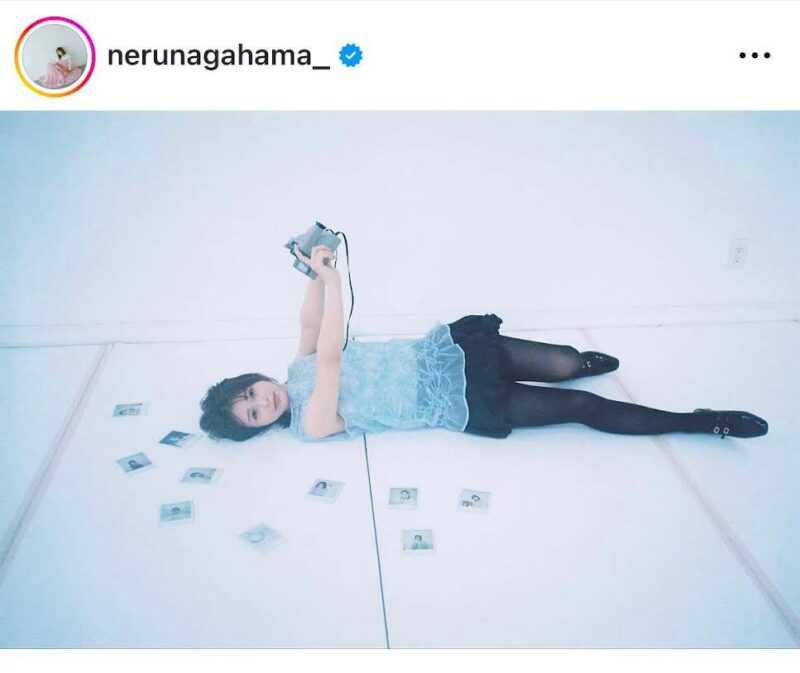Click the polaroid closest to her hair
This screenshot has width=800, height=673.
(x=178, y=439)
